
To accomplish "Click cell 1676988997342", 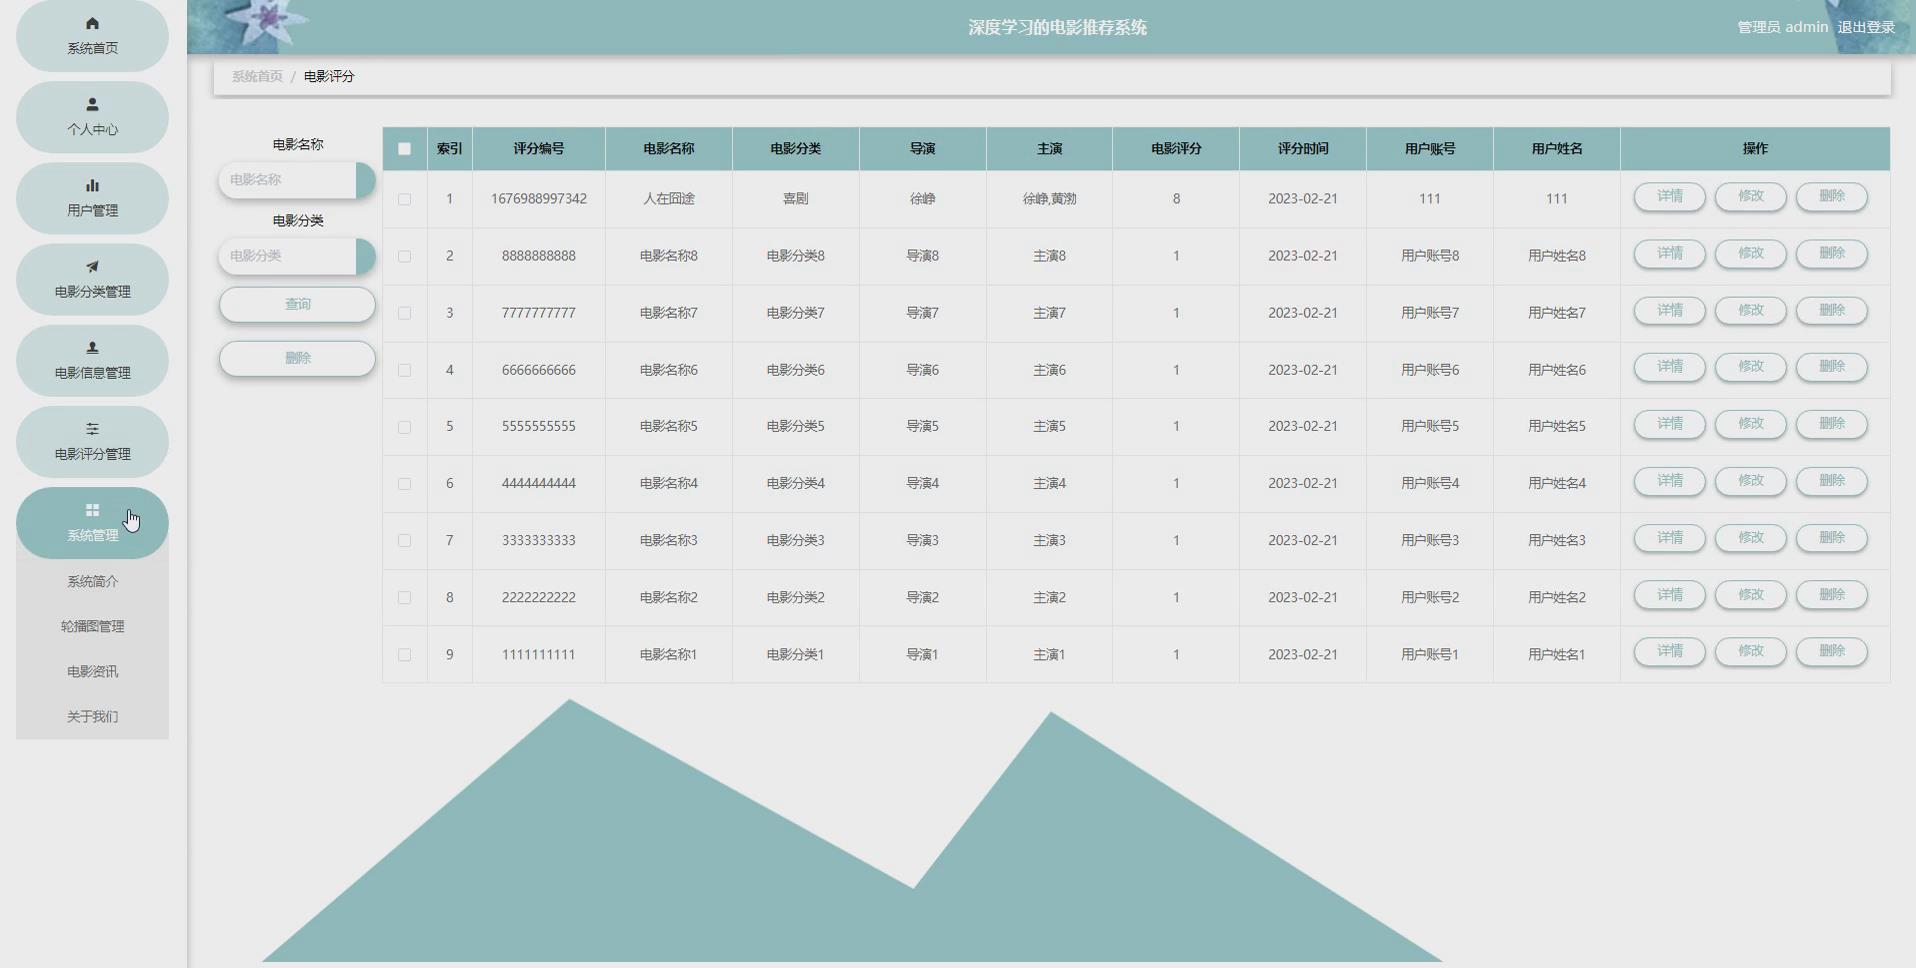I will [x=538, y=199].
